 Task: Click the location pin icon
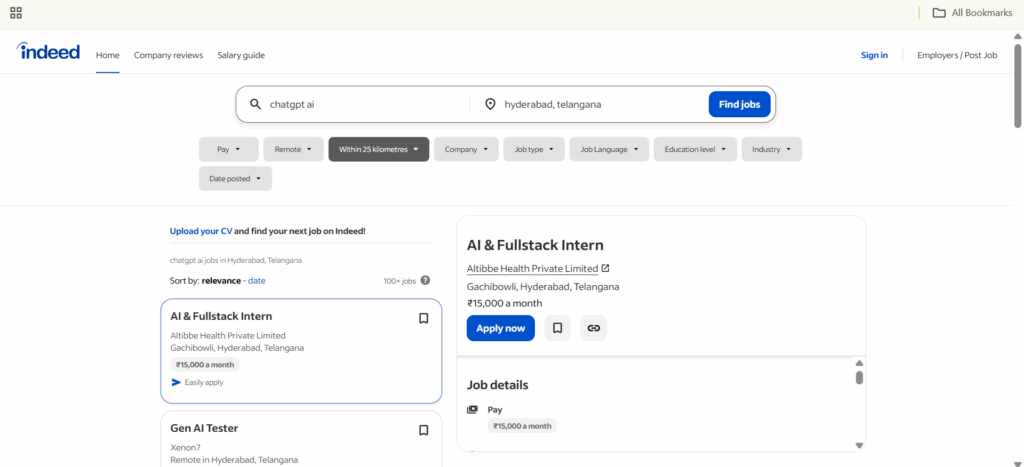click(490, 104)
